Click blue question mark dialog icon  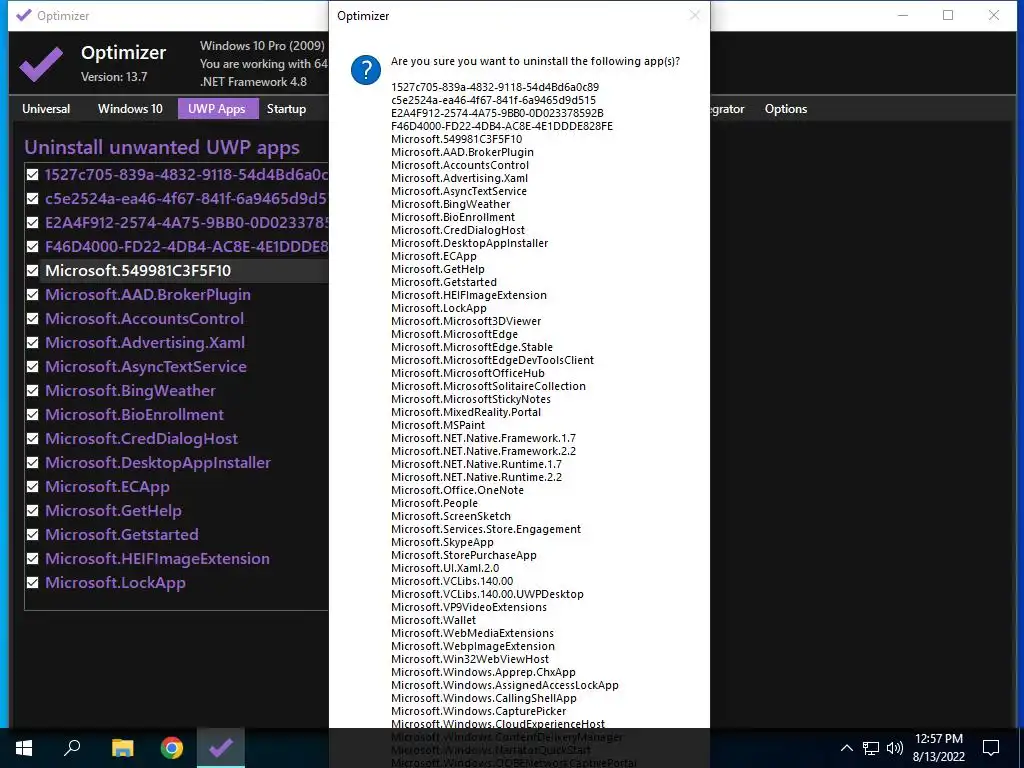coord(366,70)
